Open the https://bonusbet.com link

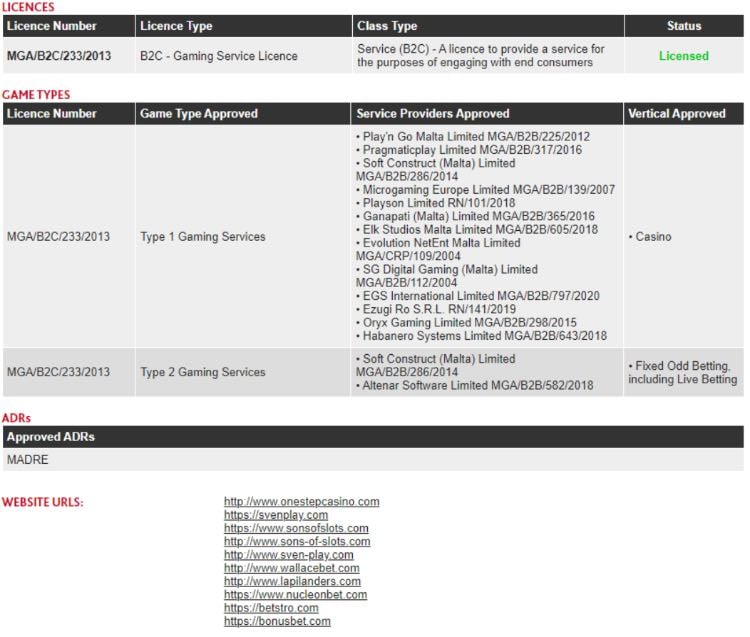[277, 621]
